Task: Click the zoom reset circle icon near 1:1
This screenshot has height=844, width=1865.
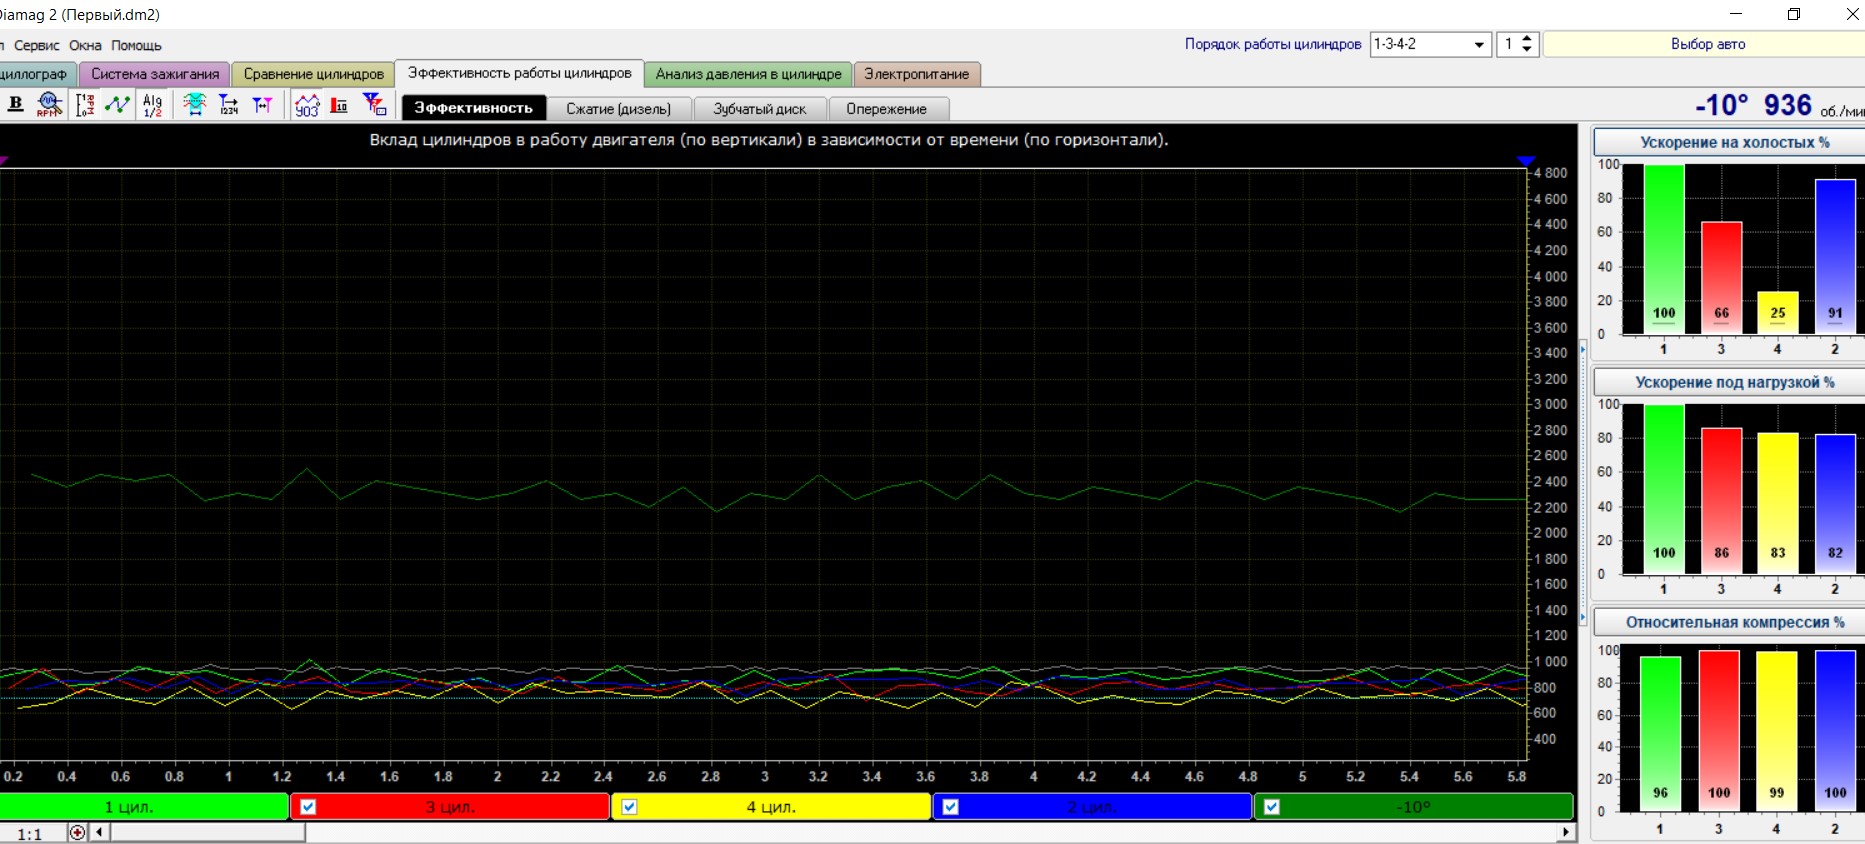Action: 77,832
